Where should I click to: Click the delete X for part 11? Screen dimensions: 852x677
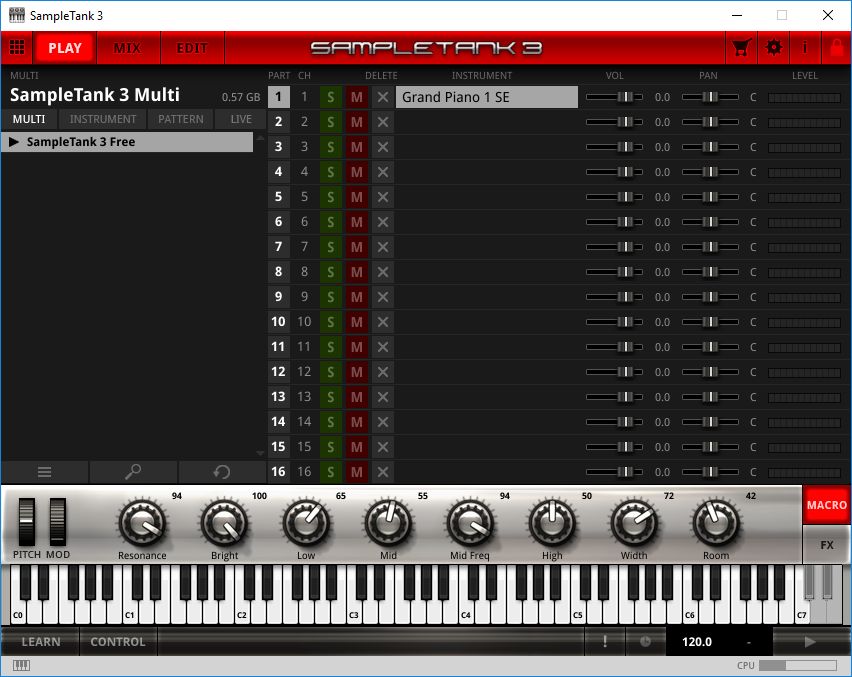[383, 347]
